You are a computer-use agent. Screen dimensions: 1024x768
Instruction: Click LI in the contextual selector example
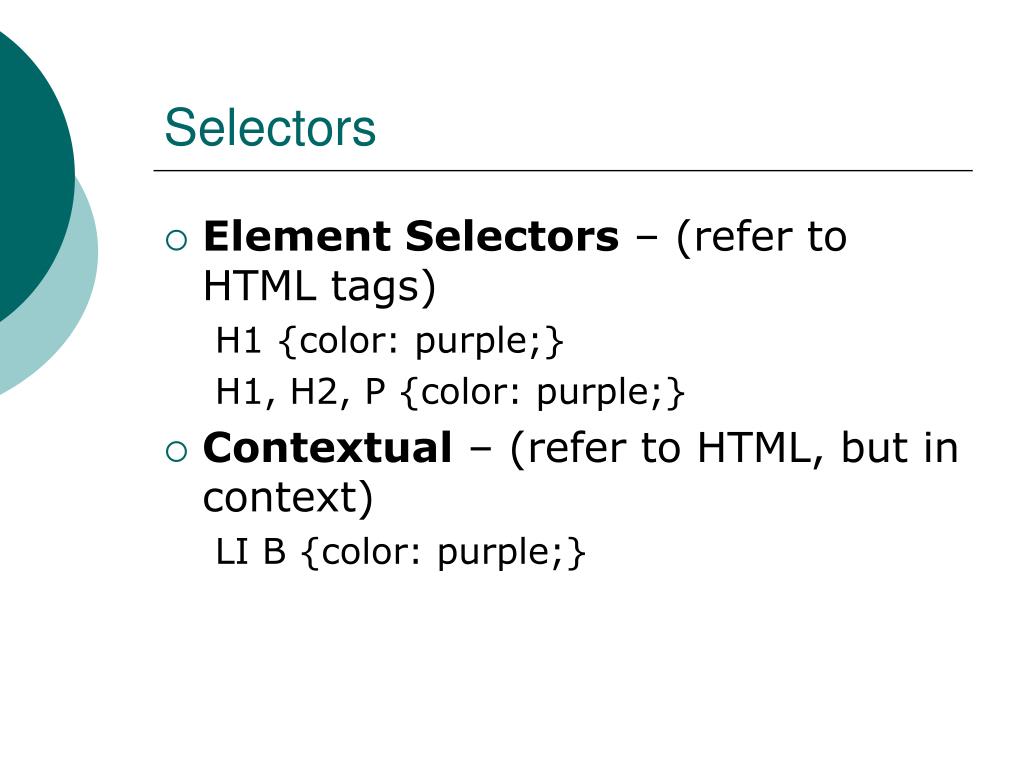coord(232,552)
